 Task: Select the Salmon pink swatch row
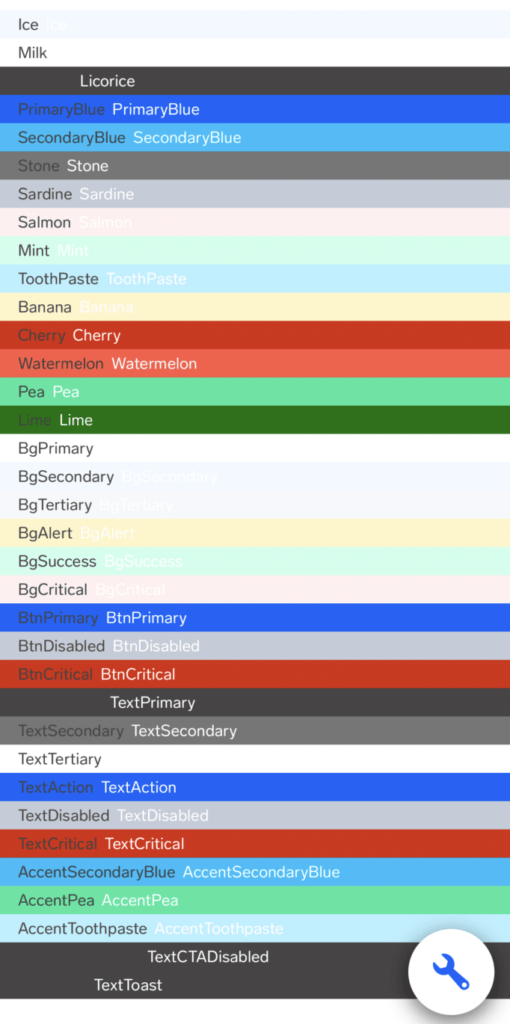click(x=255, y=222)
